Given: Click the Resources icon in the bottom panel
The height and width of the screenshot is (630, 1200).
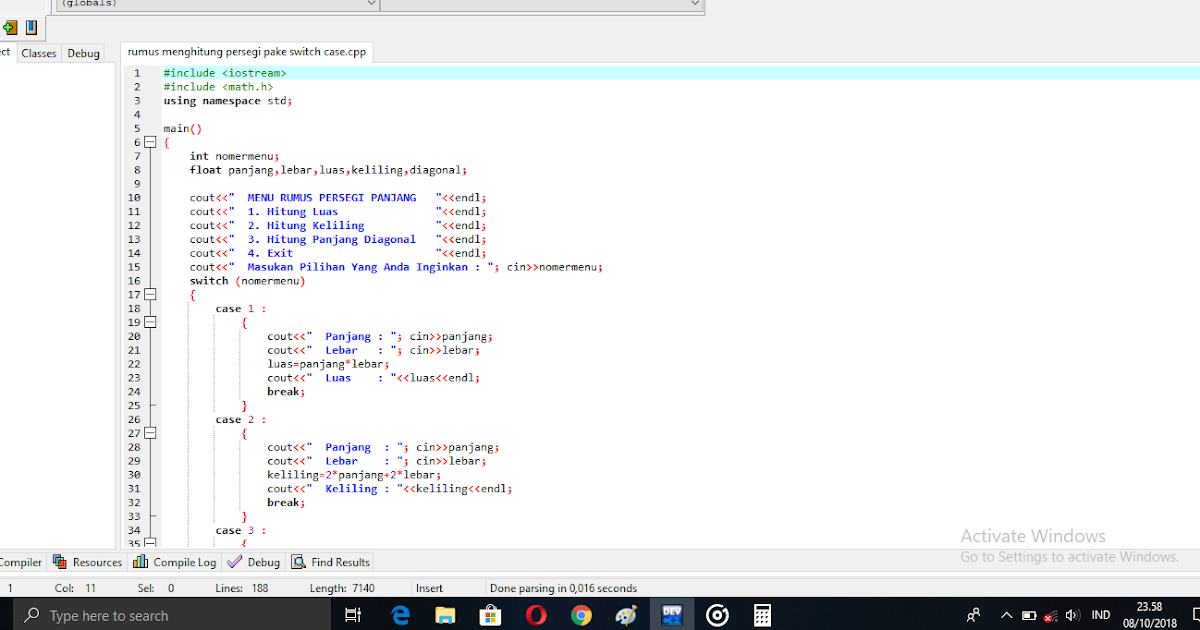Looking at the screenshot, I should (60, 562).
